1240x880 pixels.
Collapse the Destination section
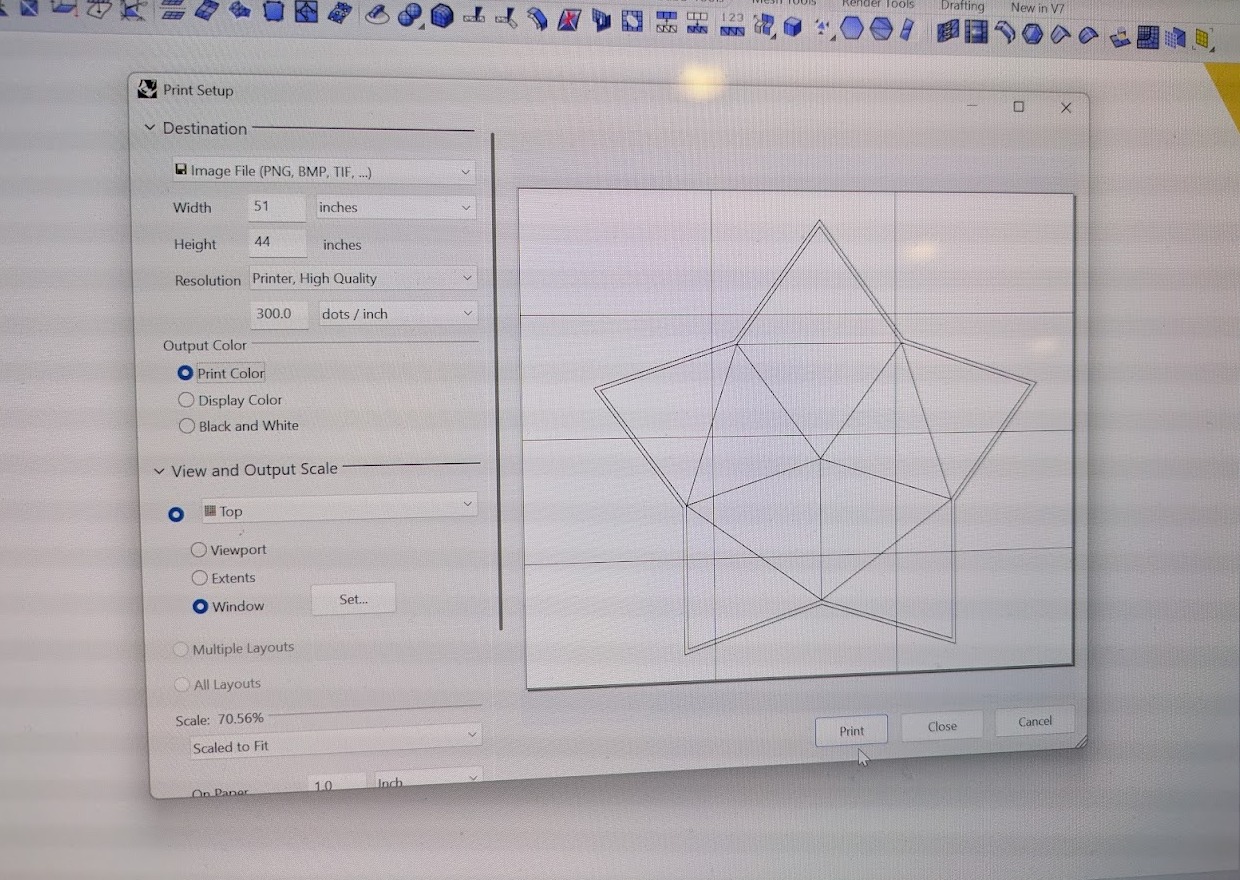150,128
